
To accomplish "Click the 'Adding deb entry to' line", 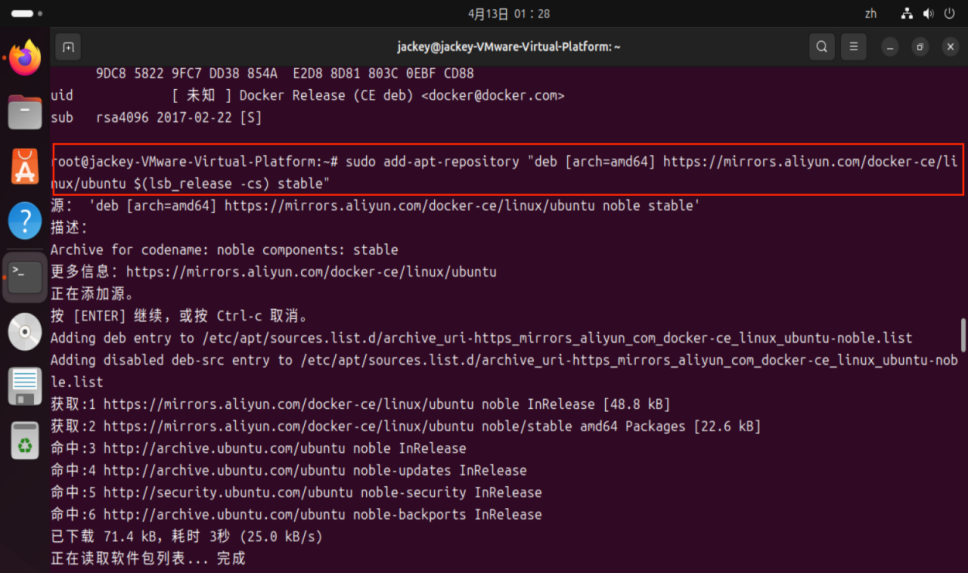I will [x=481, y=338].
